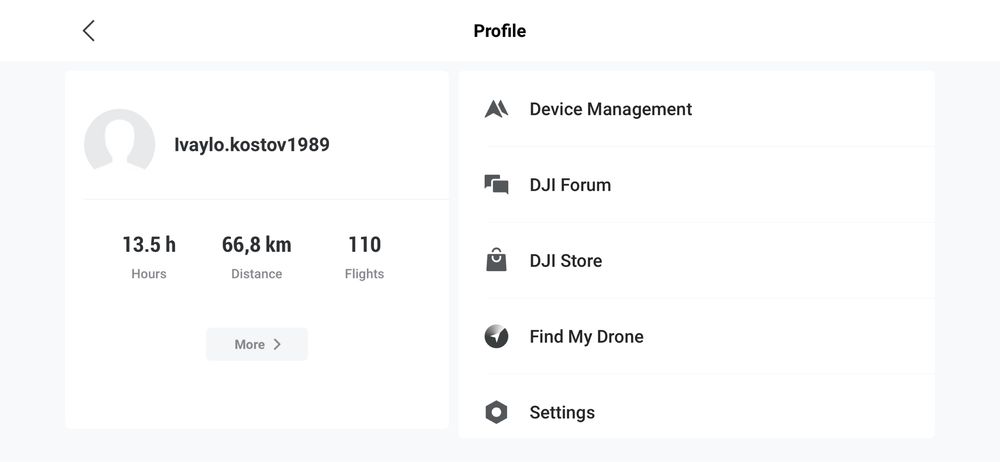Viewport: 1000px width, 462px height.
Task: Open the DJI Forum menu entry
Action: coord(696,184)
